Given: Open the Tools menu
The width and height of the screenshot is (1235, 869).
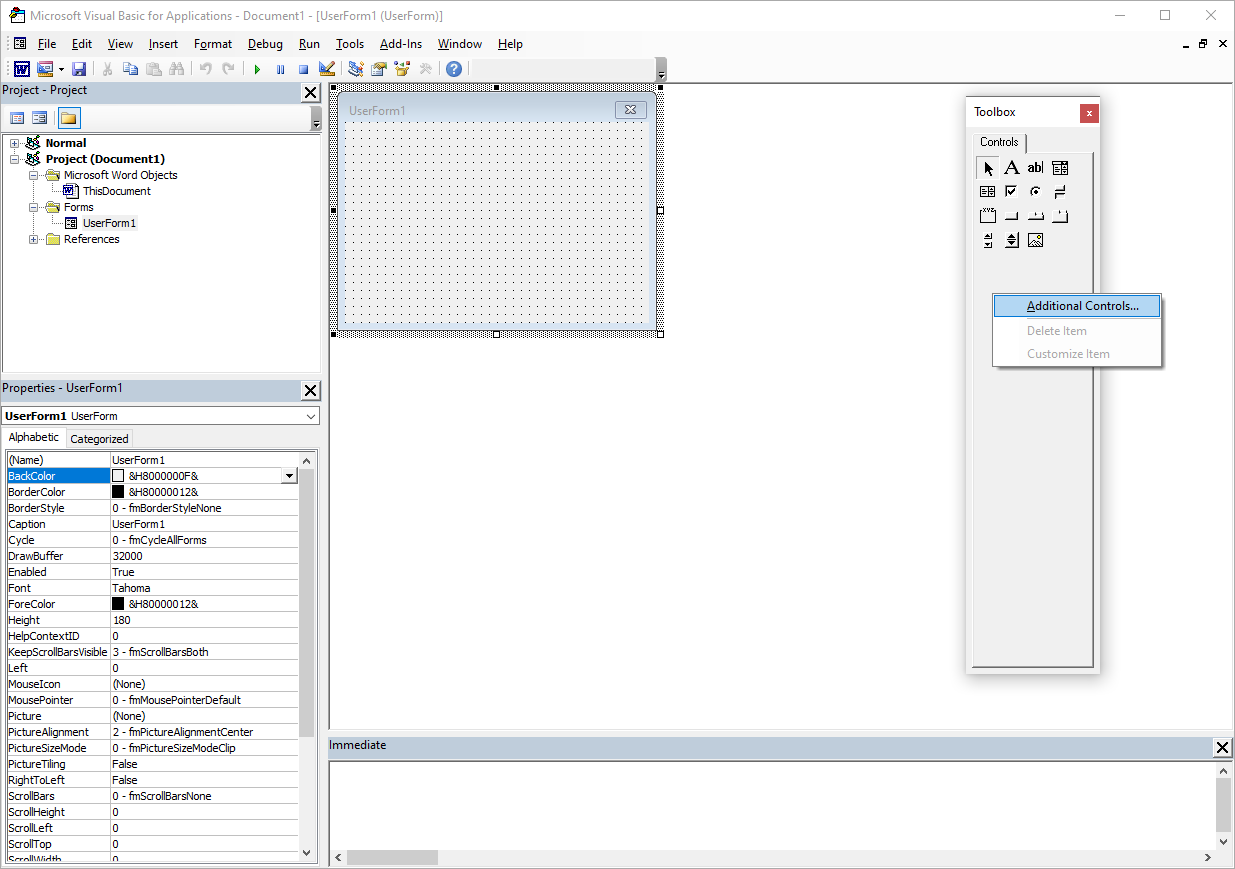Looking at the screenshot, I should coord(350,44).
